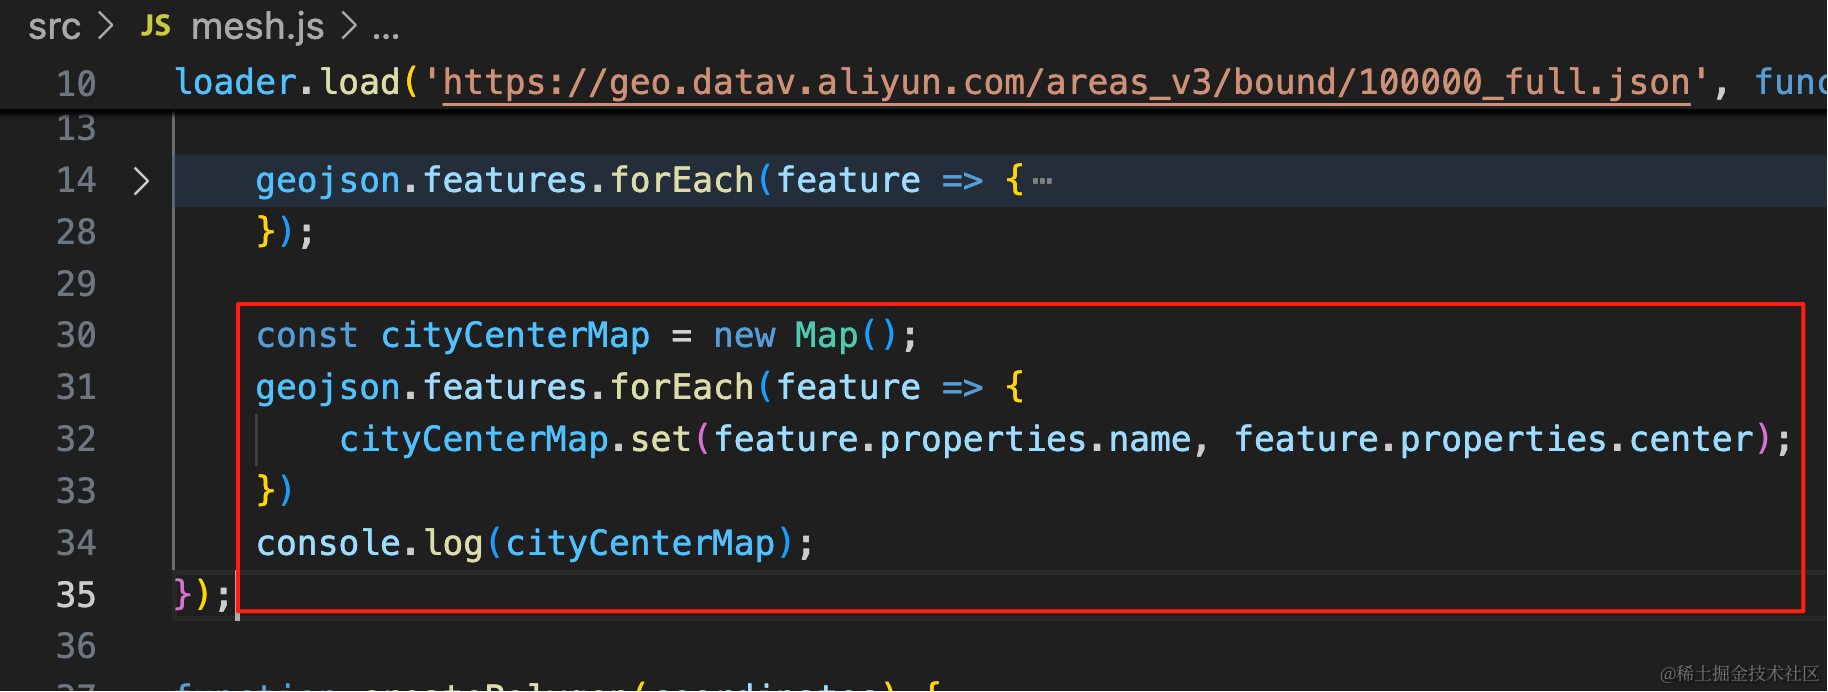Click 'Map' constructor on line 30
This screenshot has height=692, width=1828.
826,335
